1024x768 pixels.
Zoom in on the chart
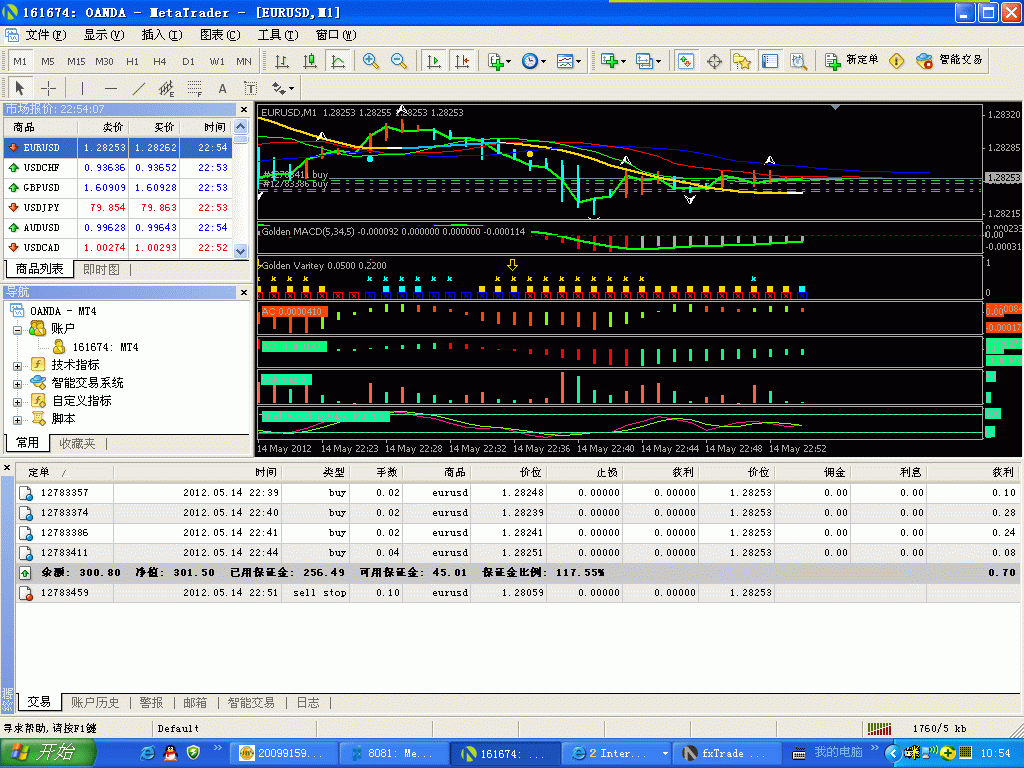coord(371,61)
